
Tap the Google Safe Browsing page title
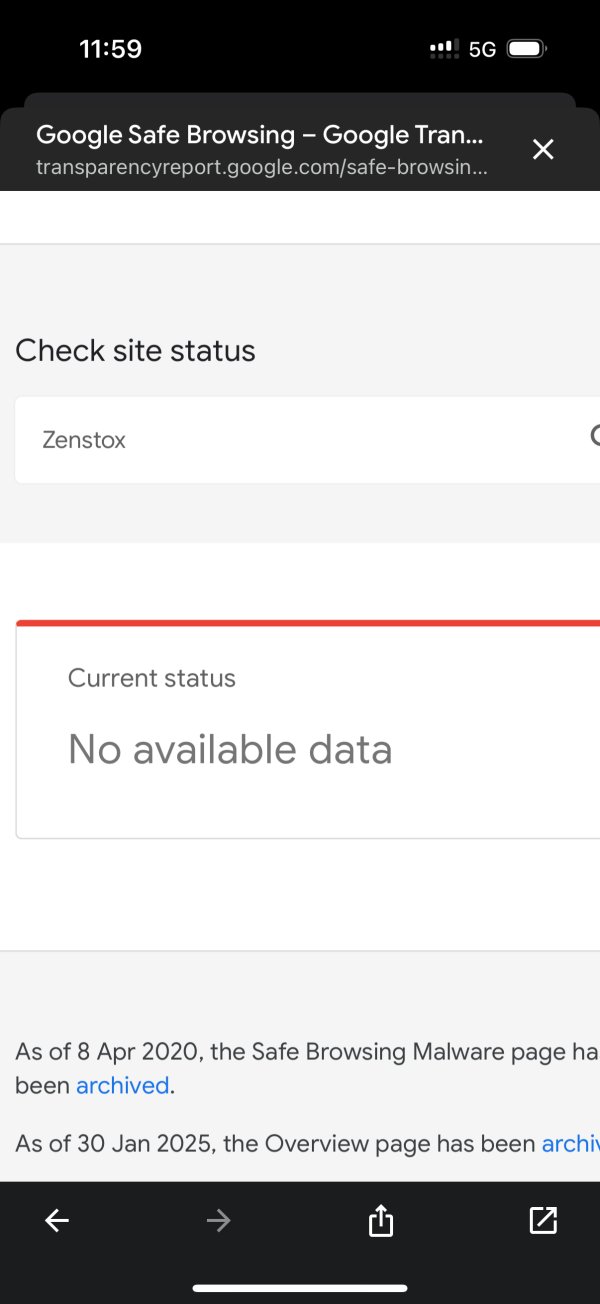[x=260, y=135]
